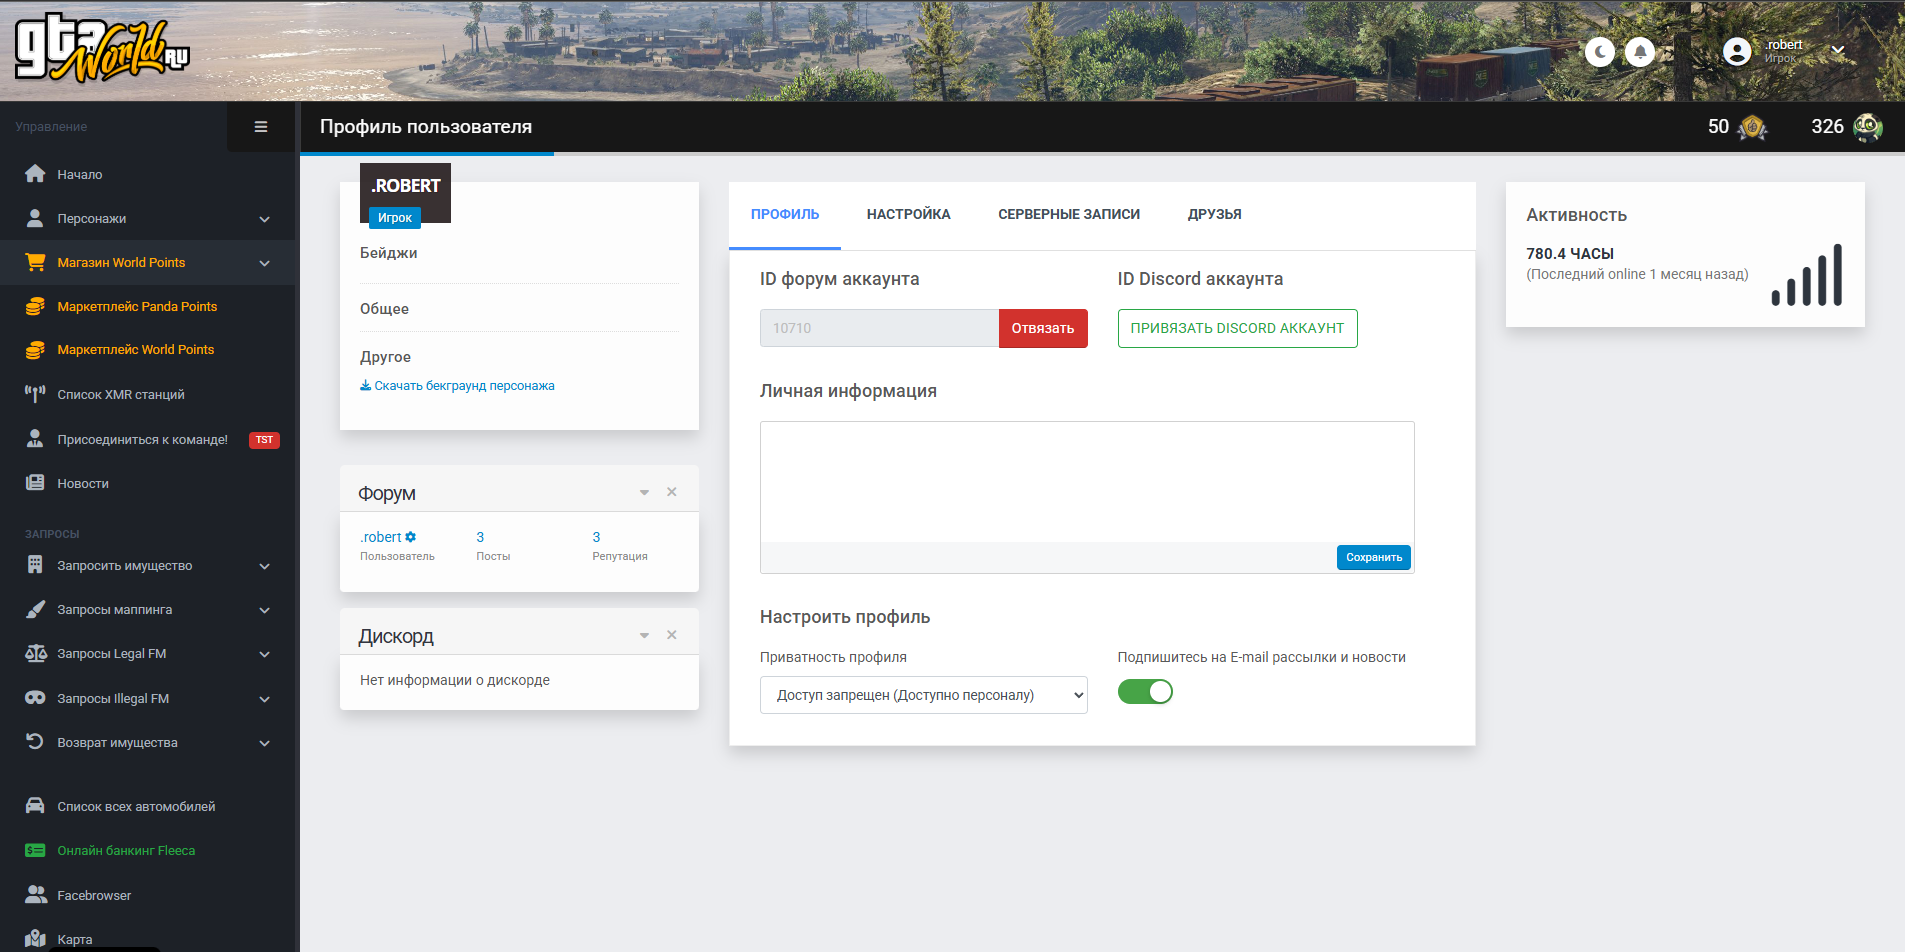Click the shopping cart icon beside Магазин World Points
This screenshot has height=952, width=1905.
coord(35,262)
